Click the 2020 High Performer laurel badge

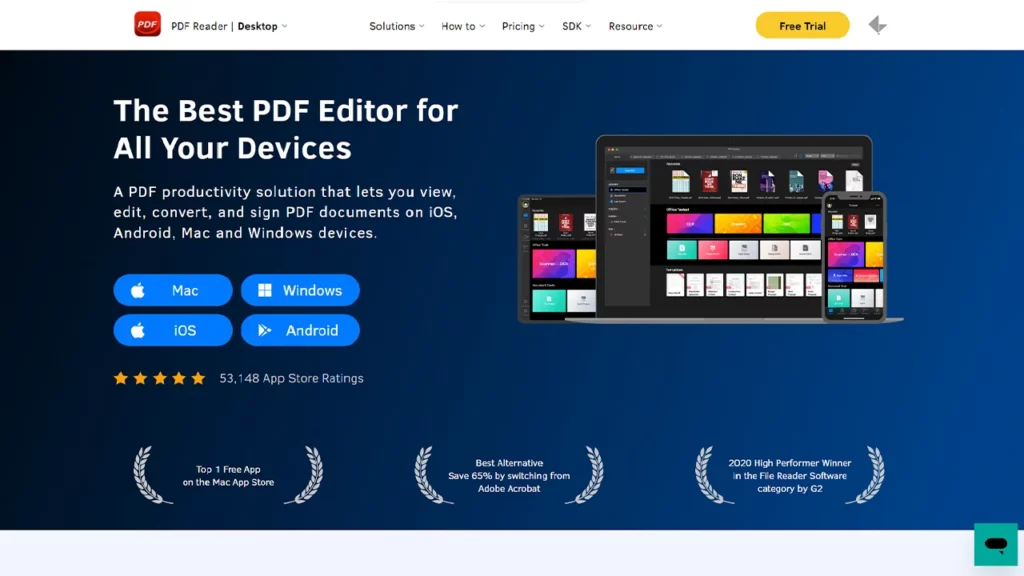click(789, 475)
